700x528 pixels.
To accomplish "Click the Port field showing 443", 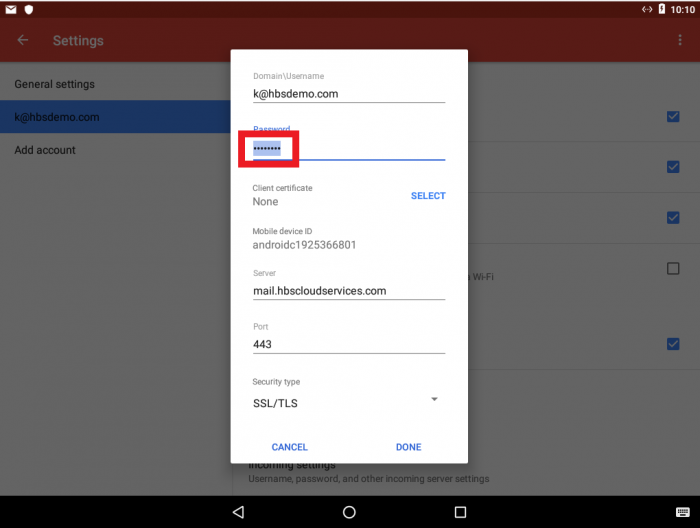I will [x=349, y=344].
